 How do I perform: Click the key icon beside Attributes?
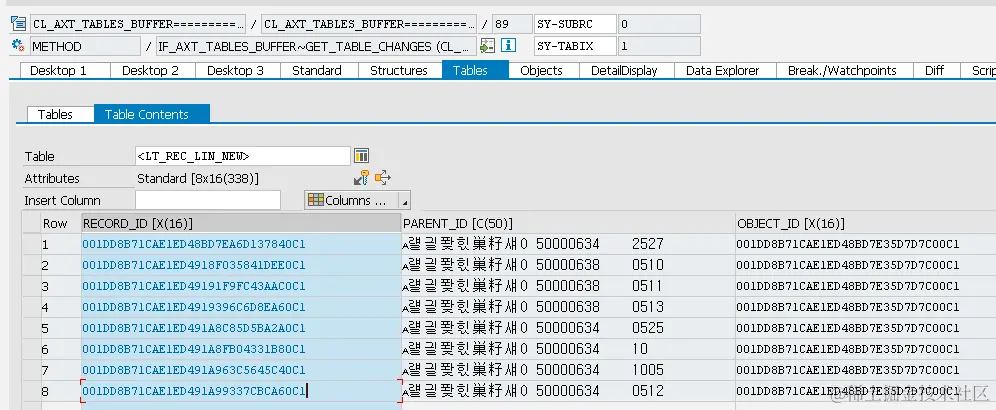point(361,178)
